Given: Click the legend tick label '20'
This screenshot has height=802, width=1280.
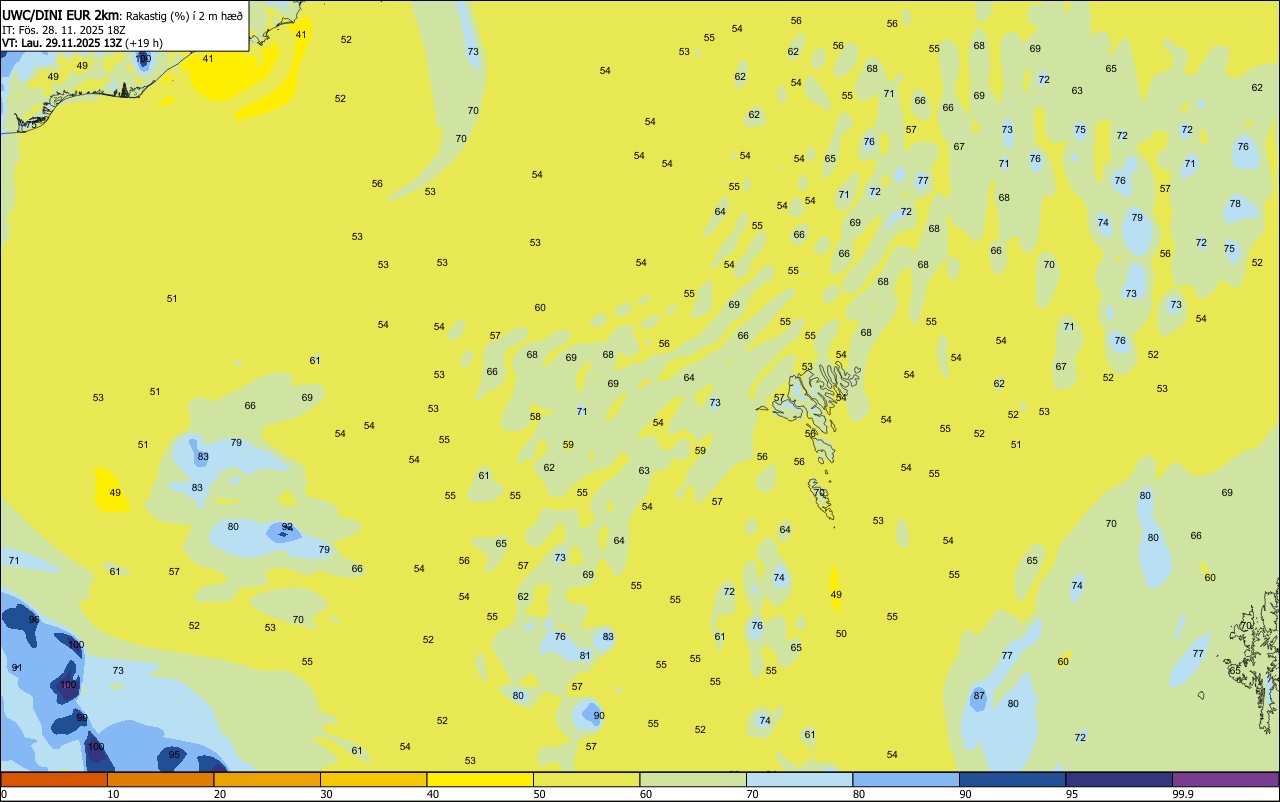Looking at the screenshot, I should 220,794.
